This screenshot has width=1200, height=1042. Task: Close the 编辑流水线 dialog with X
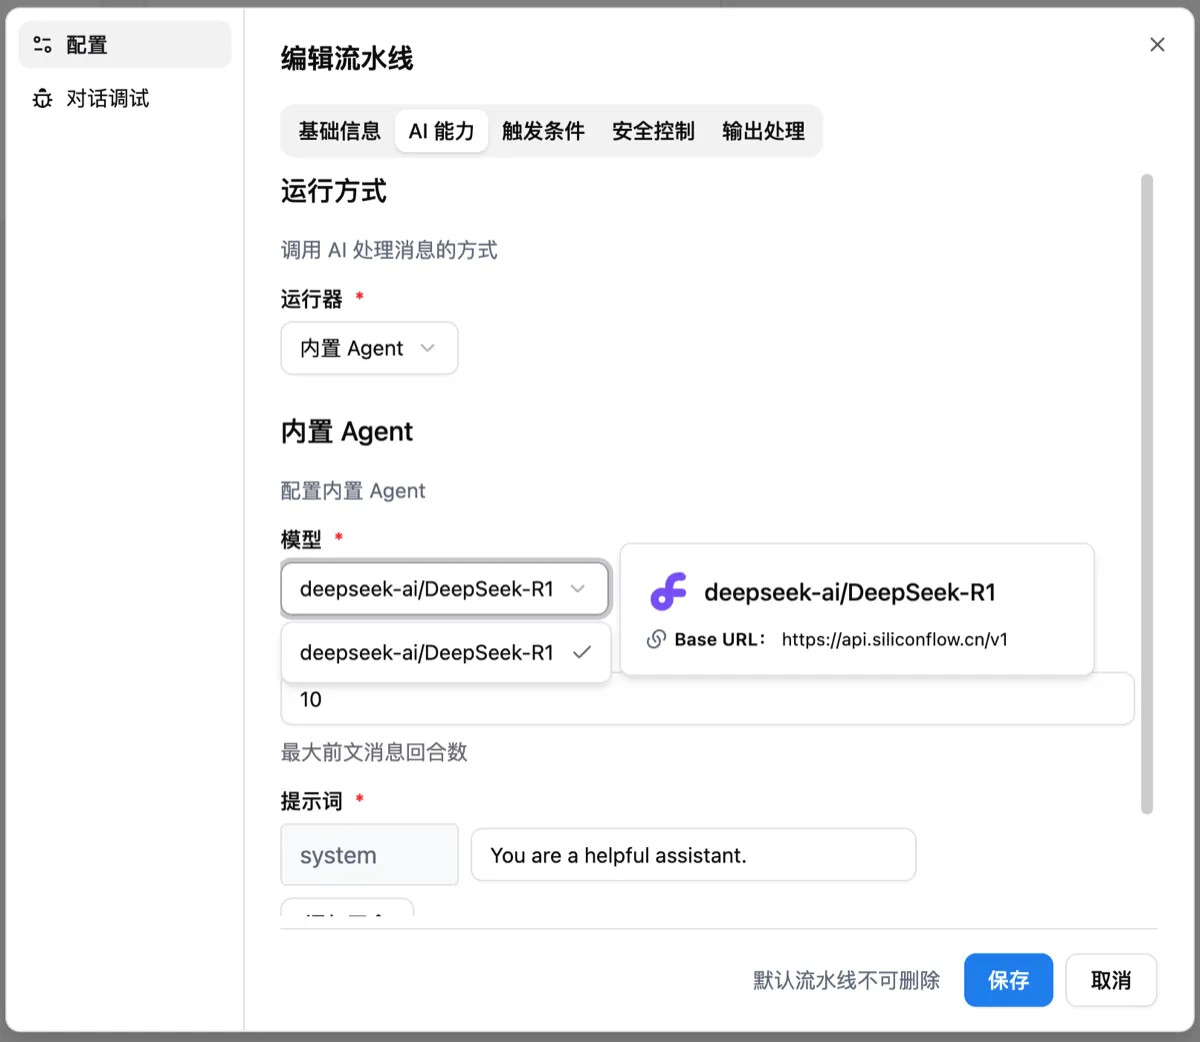click(x=1157, y=44)
